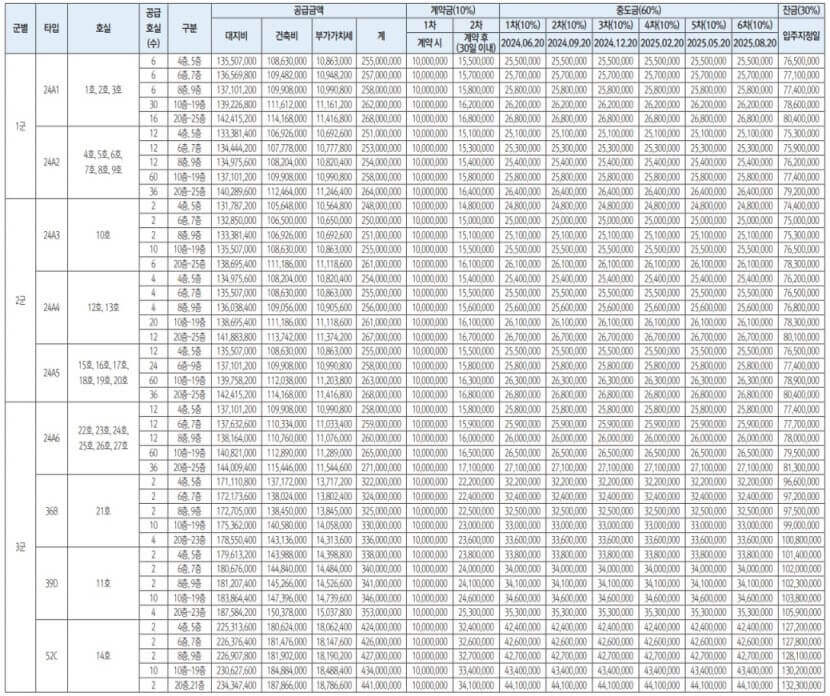Select the 24A3 type cell

coord(52,235)
